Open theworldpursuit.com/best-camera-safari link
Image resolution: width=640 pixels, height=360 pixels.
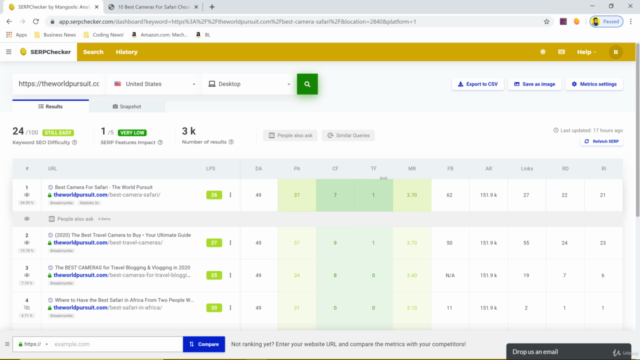tap(107, 195)
